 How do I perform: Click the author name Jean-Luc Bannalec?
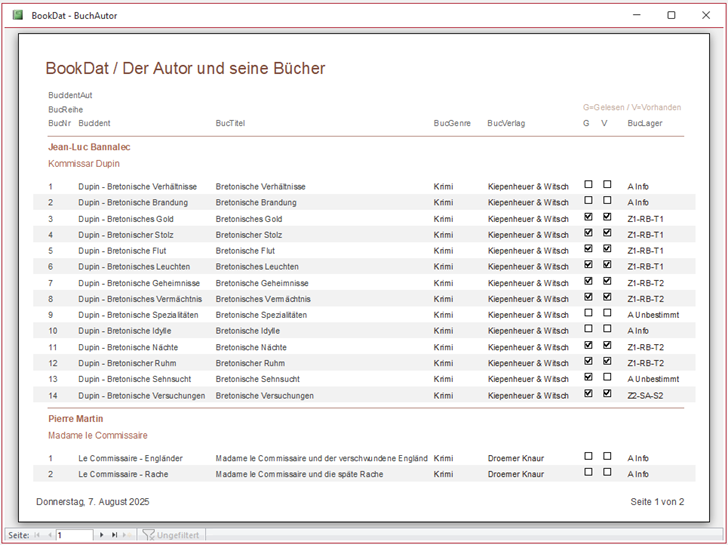89,147
